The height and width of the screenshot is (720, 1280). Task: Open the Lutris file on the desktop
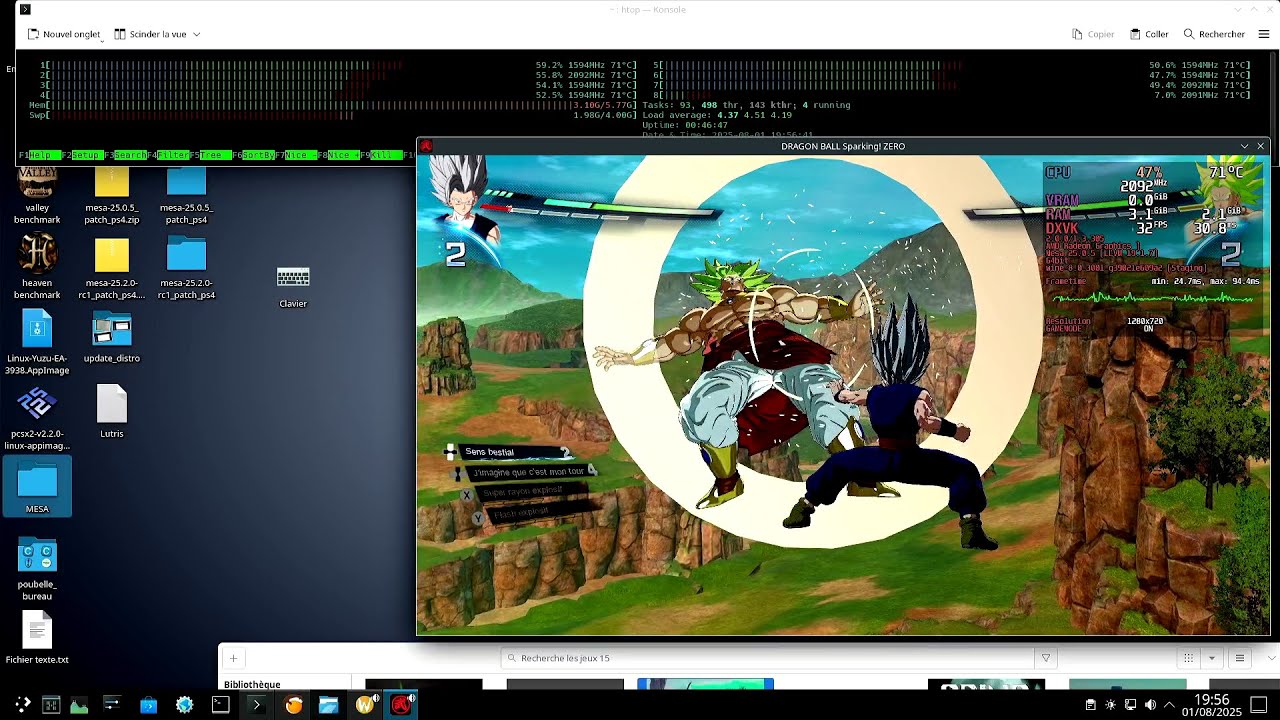click(x=112, y=412)
